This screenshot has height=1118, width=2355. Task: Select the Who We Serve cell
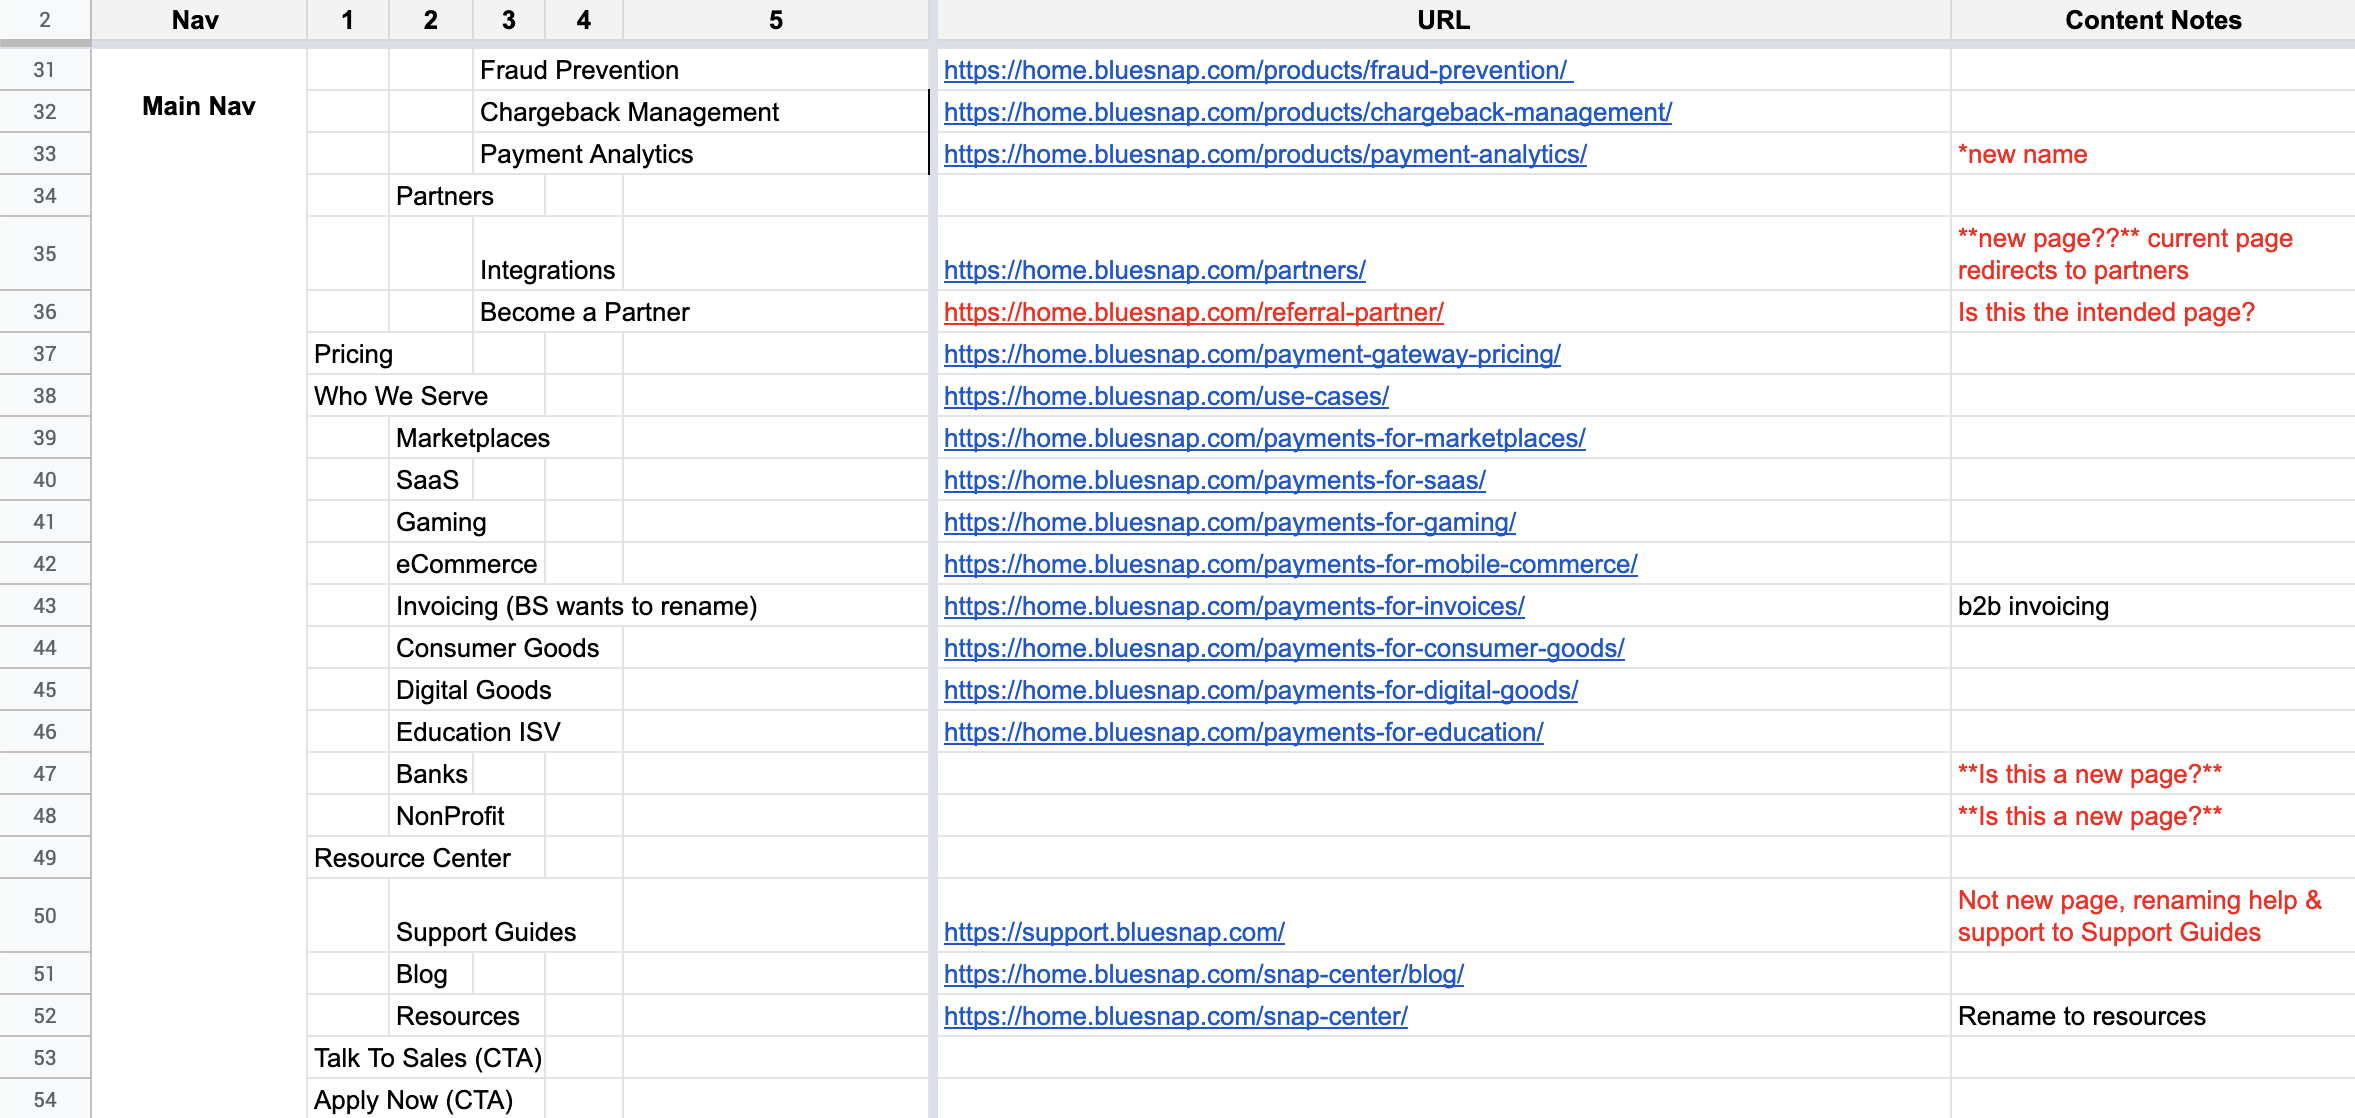coord(401,396)
